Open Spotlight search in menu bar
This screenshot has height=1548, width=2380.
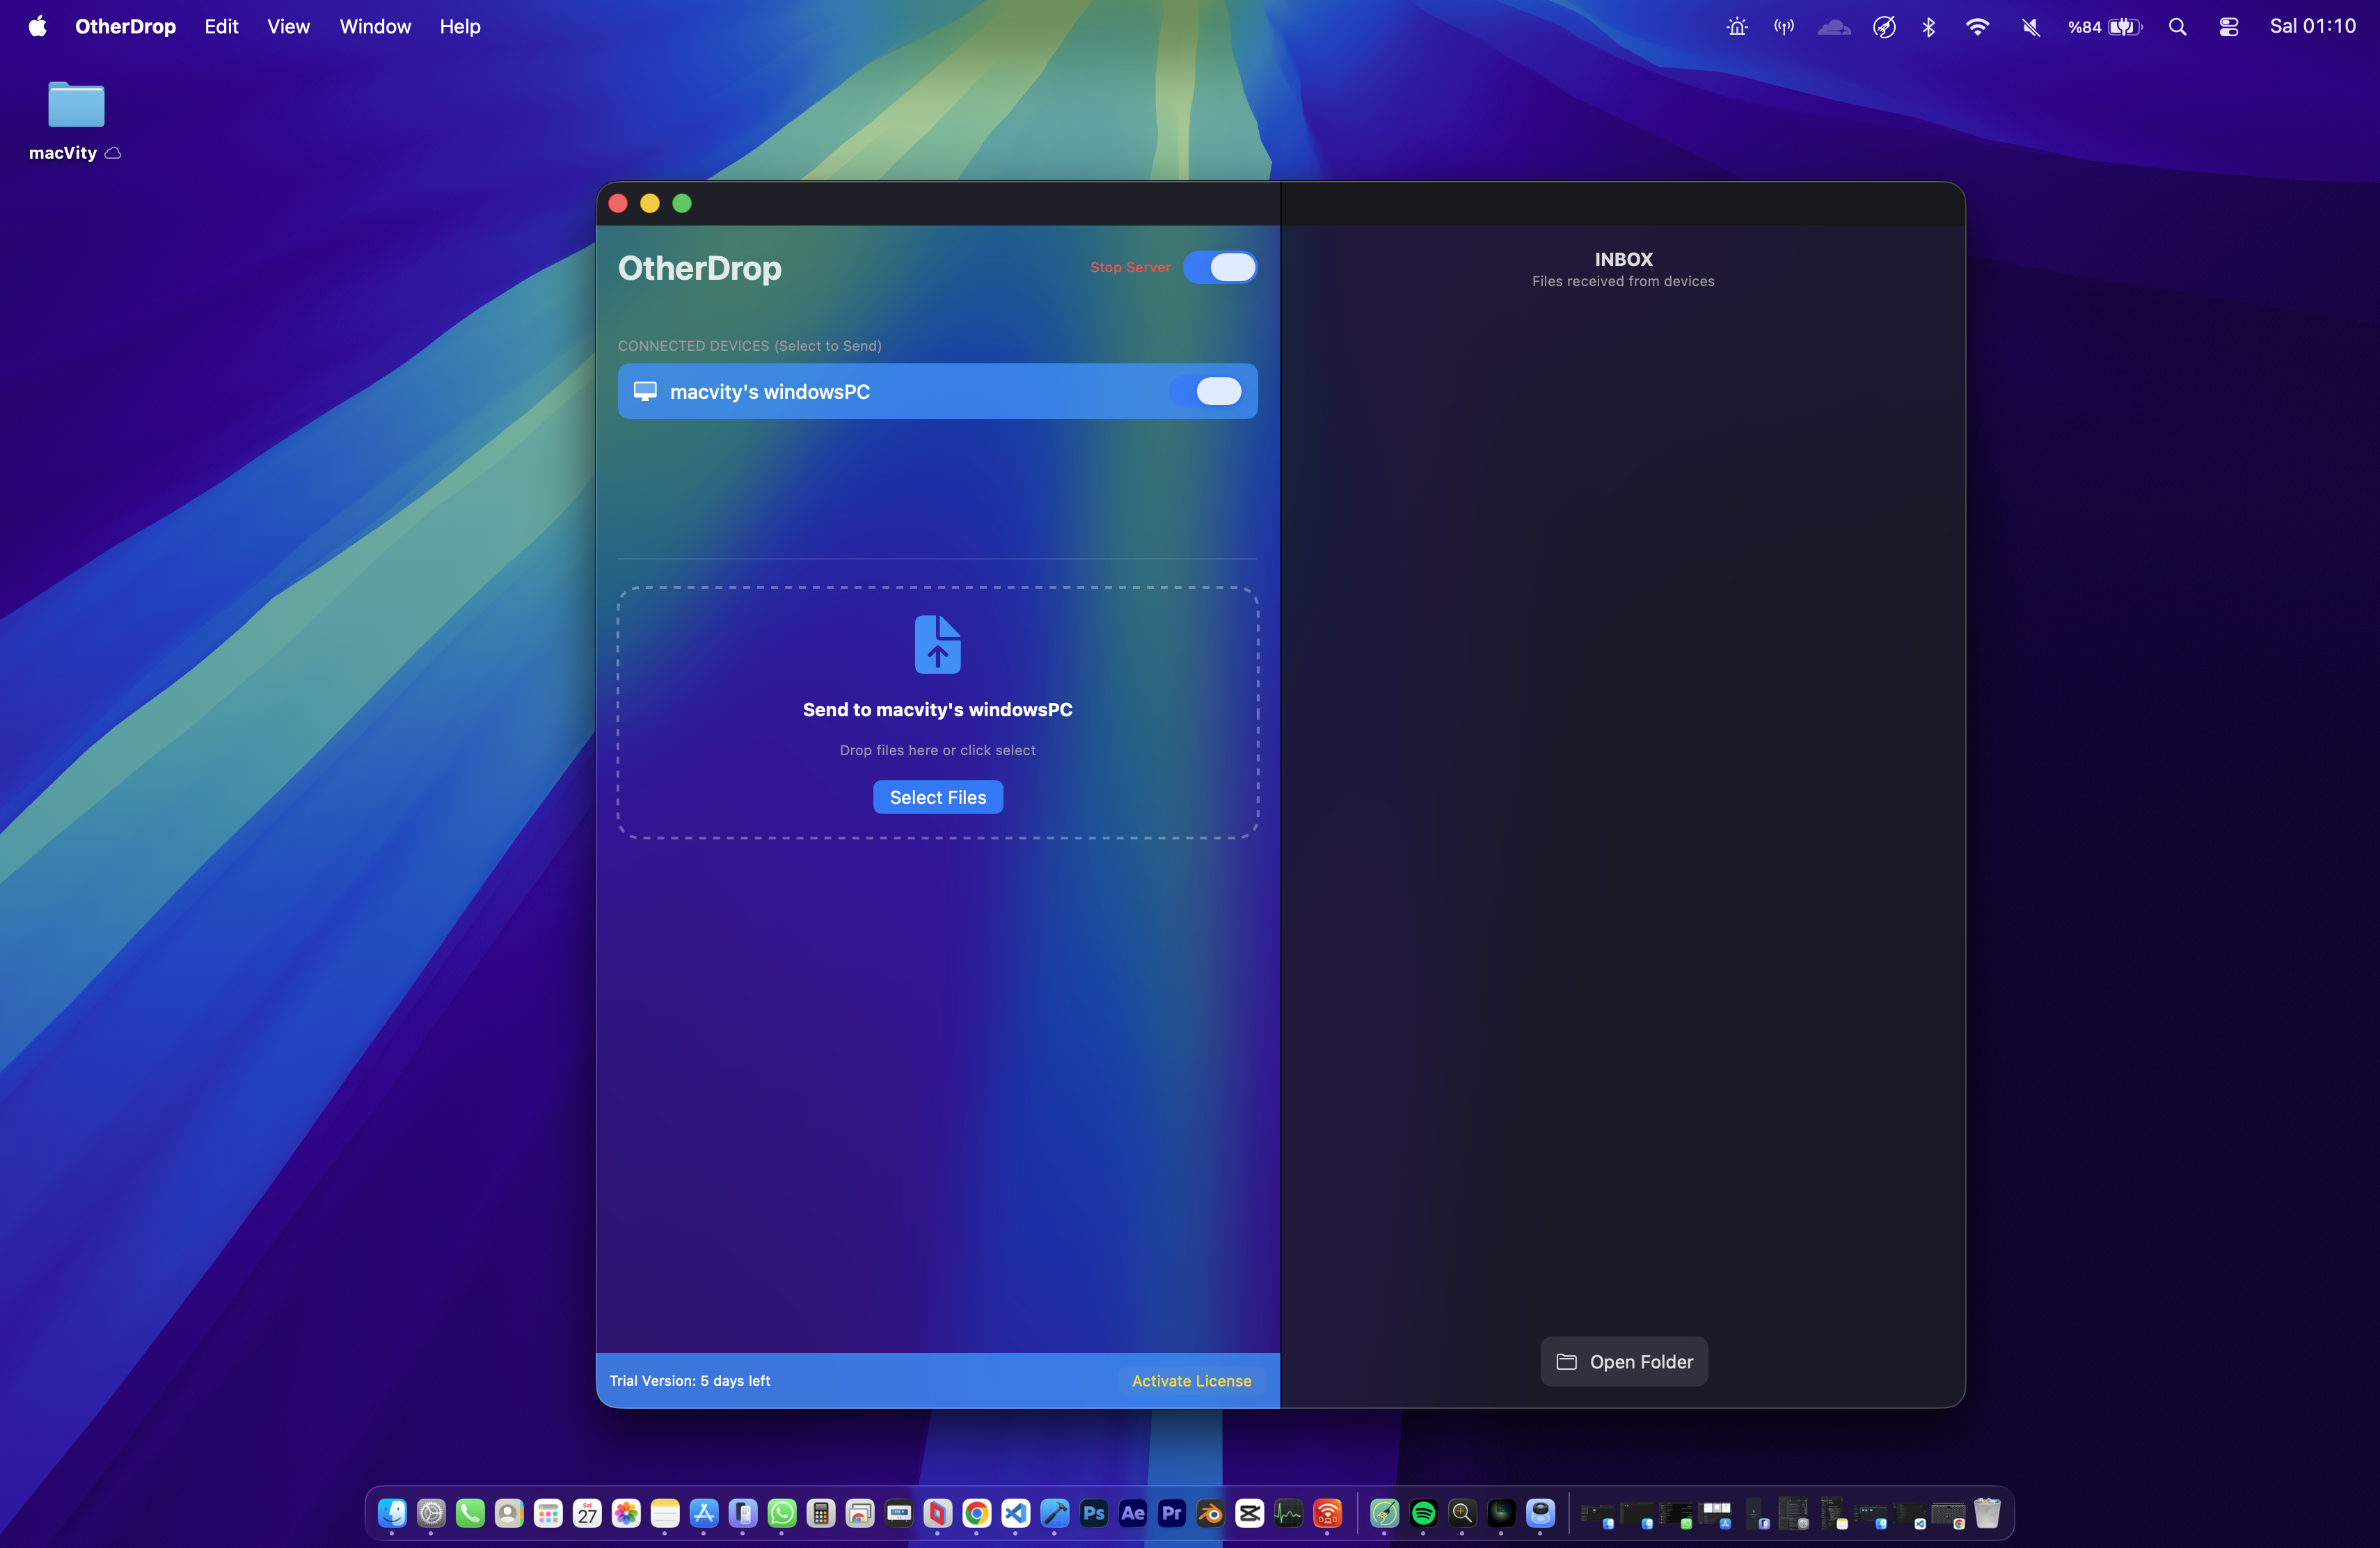point(2177,27)
